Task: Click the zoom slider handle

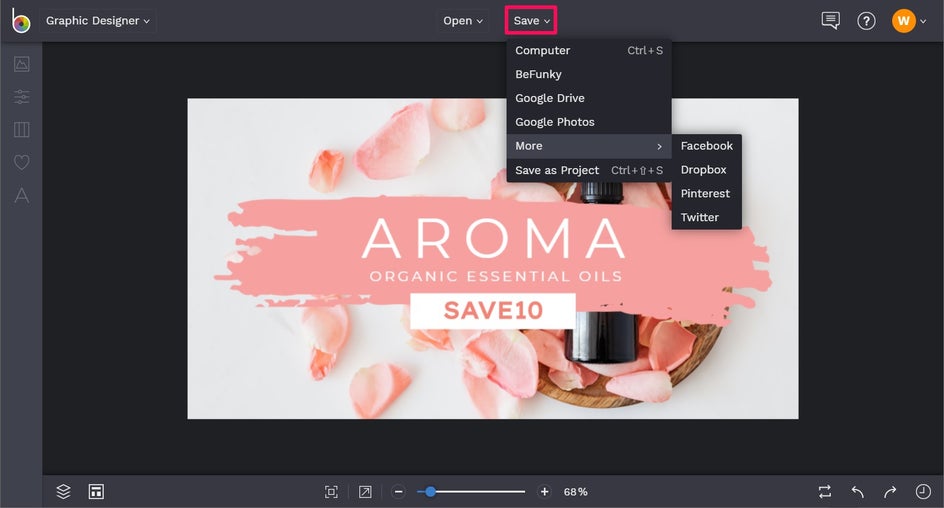Action: tap(430, 492)
